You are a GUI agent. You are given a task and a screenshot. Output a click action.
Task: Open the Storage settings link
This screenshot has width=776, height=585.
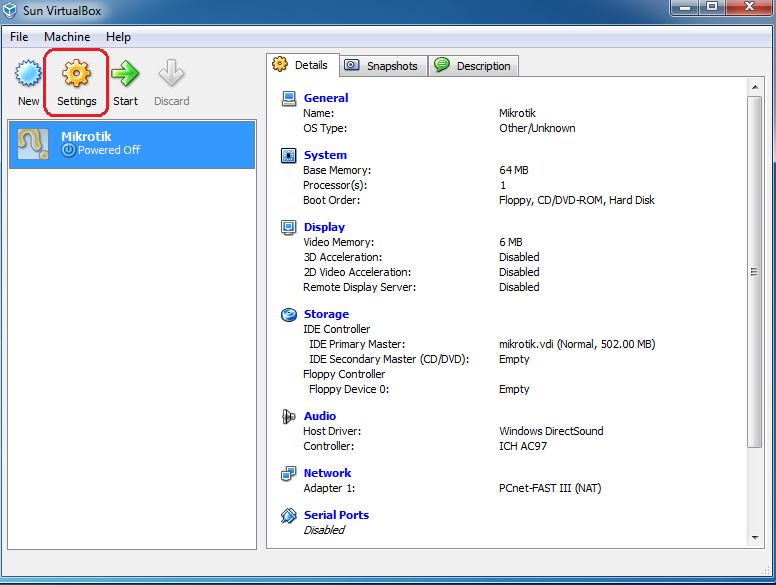[x=326, y=314]
